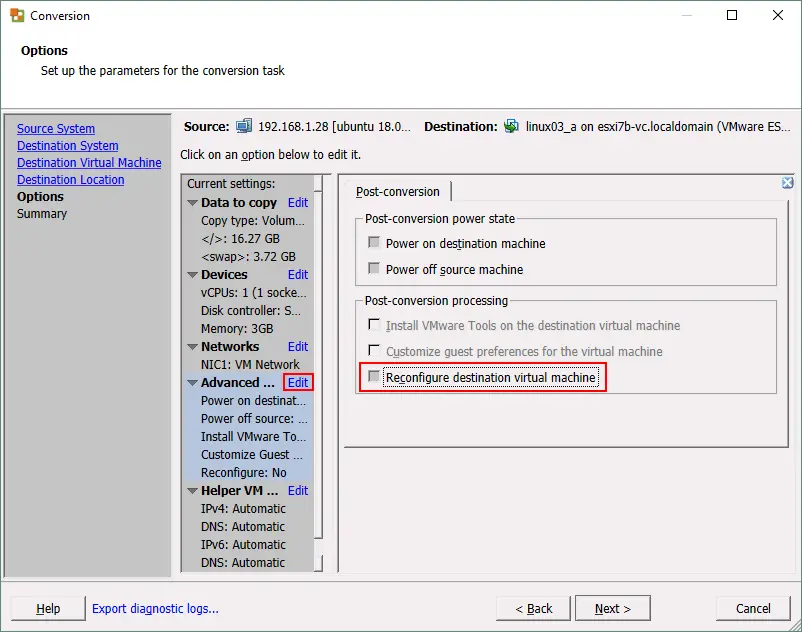Collapse the Advanced section
The height and width of the screenshot is (632, 802).
point(193,383)
